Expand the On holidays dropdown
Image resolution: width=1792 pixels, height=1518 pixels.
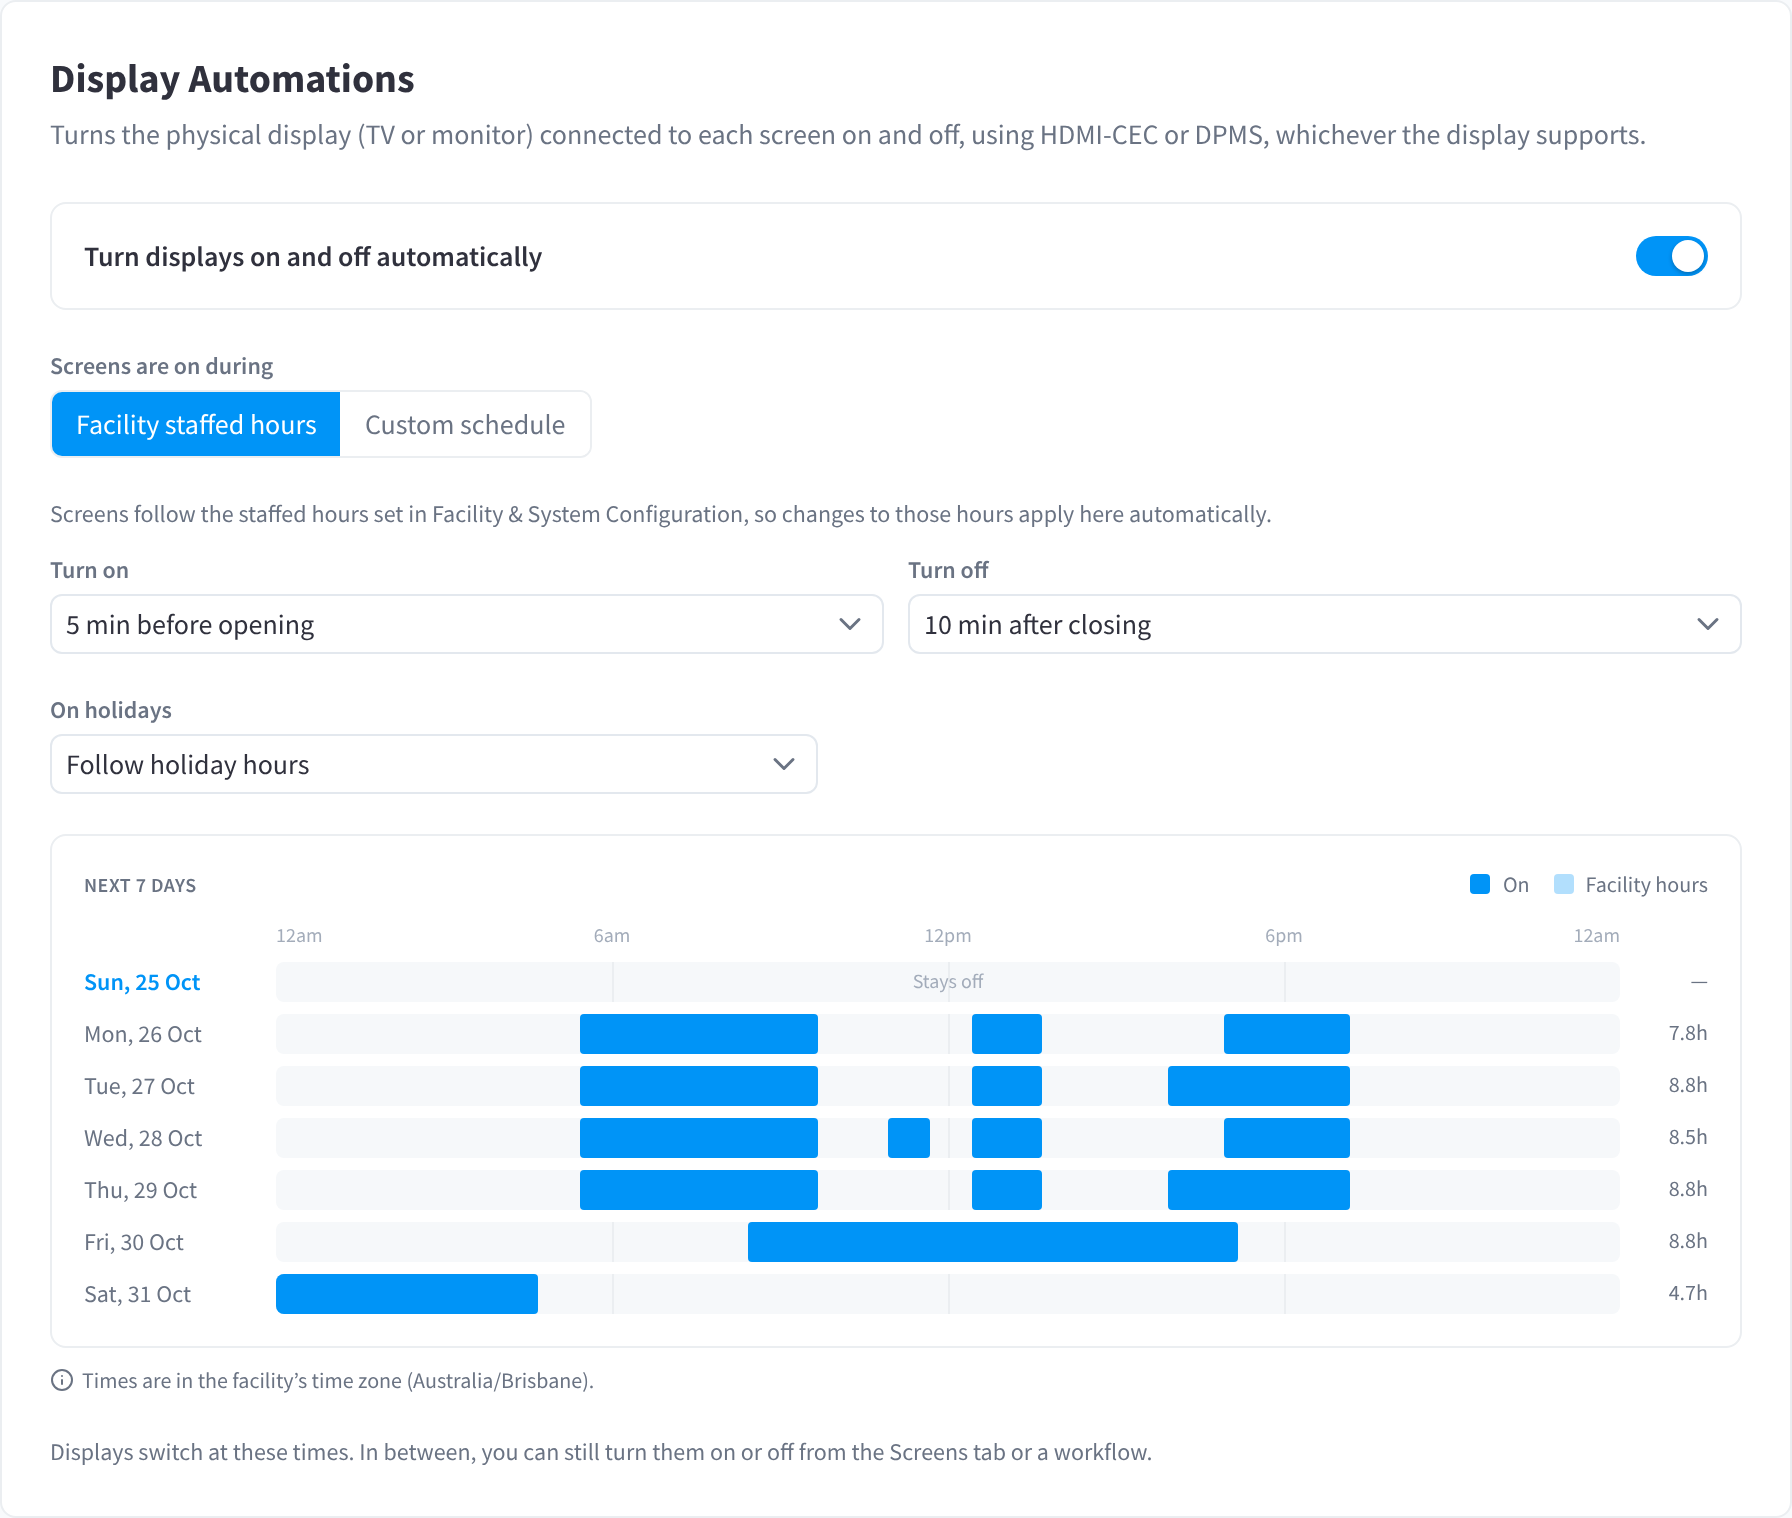(434, 764)
